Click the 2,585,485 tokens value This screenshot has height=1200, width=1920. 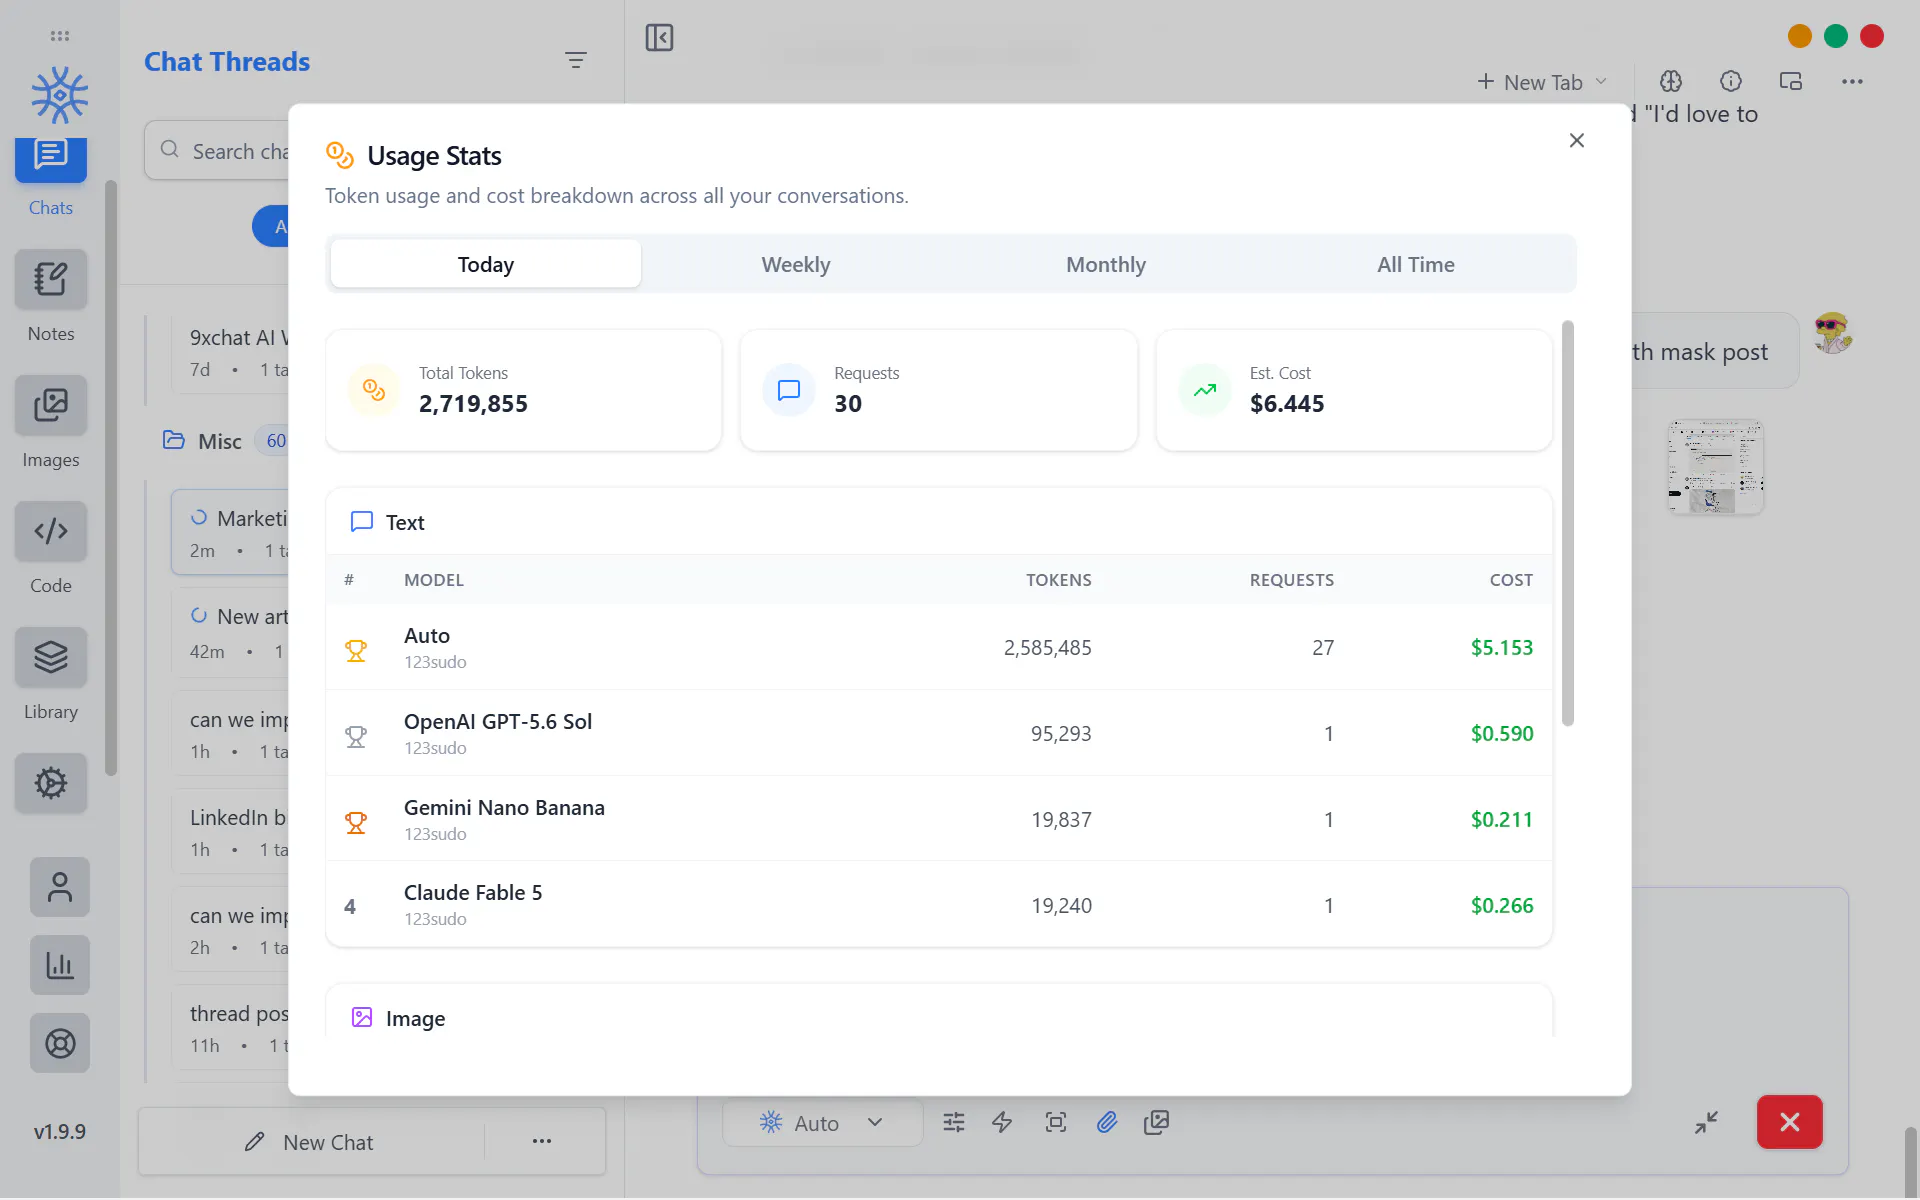(1047, 647)
